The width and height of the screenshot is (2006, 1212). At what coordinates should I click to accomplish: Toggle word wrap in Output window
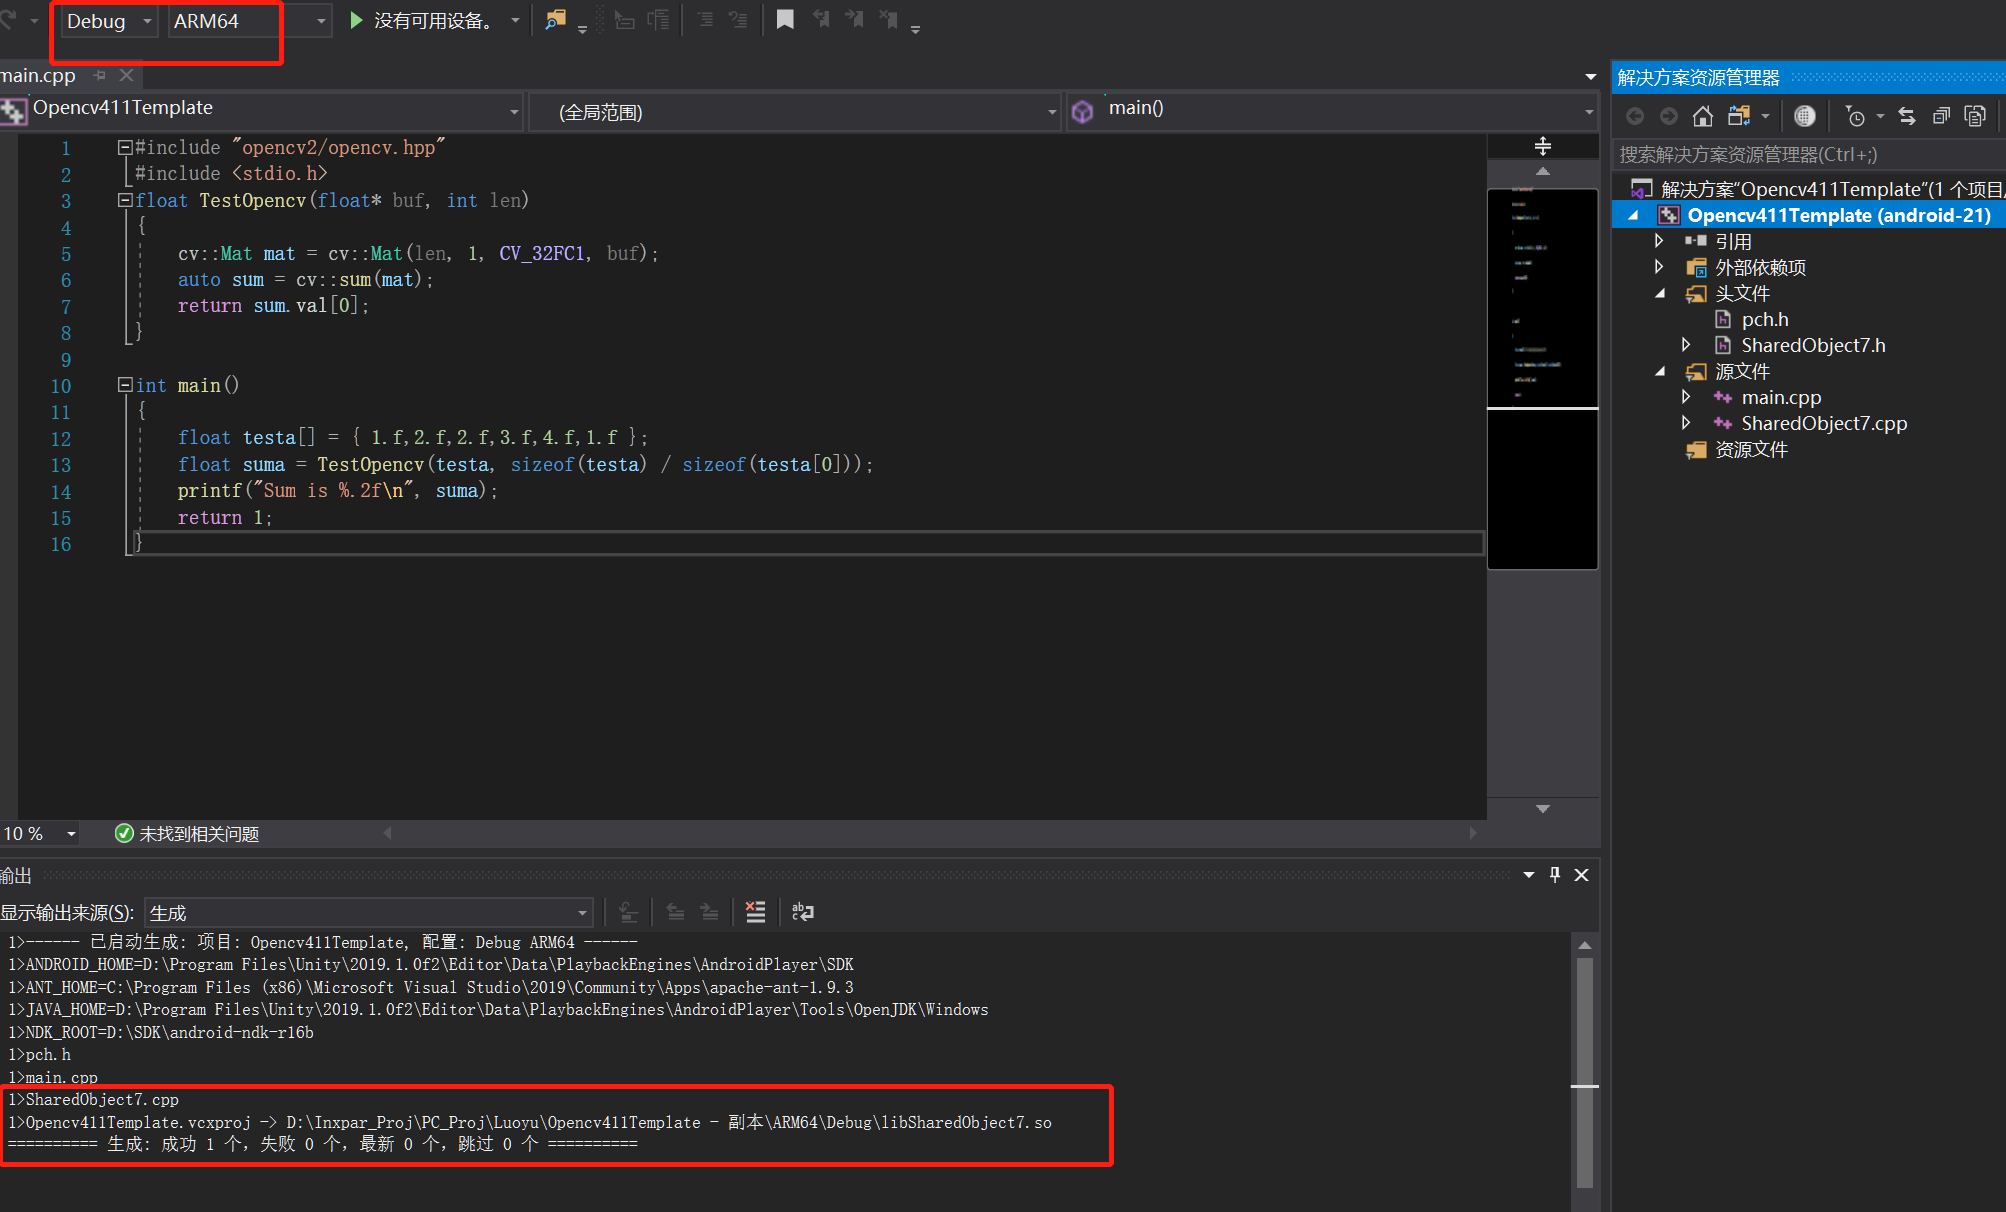802,912
